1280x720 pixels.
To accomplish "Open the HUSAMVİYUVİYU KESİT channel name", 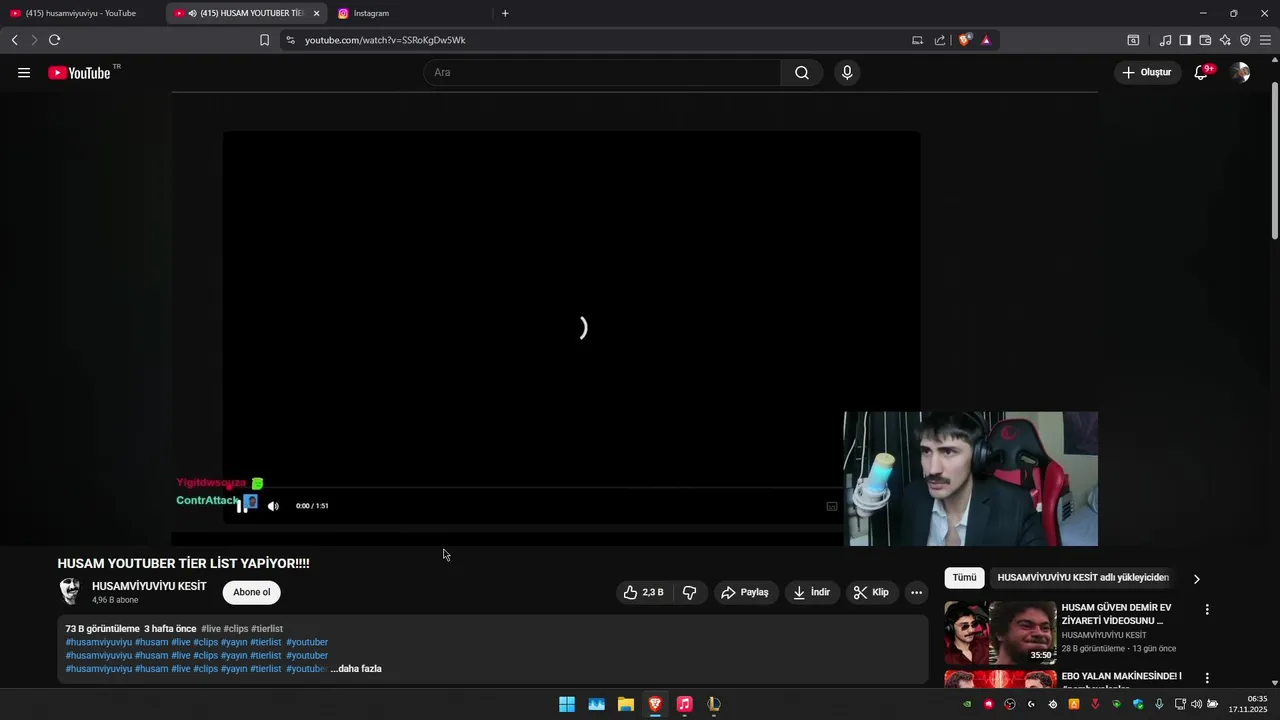I will (x=149, y=586).
